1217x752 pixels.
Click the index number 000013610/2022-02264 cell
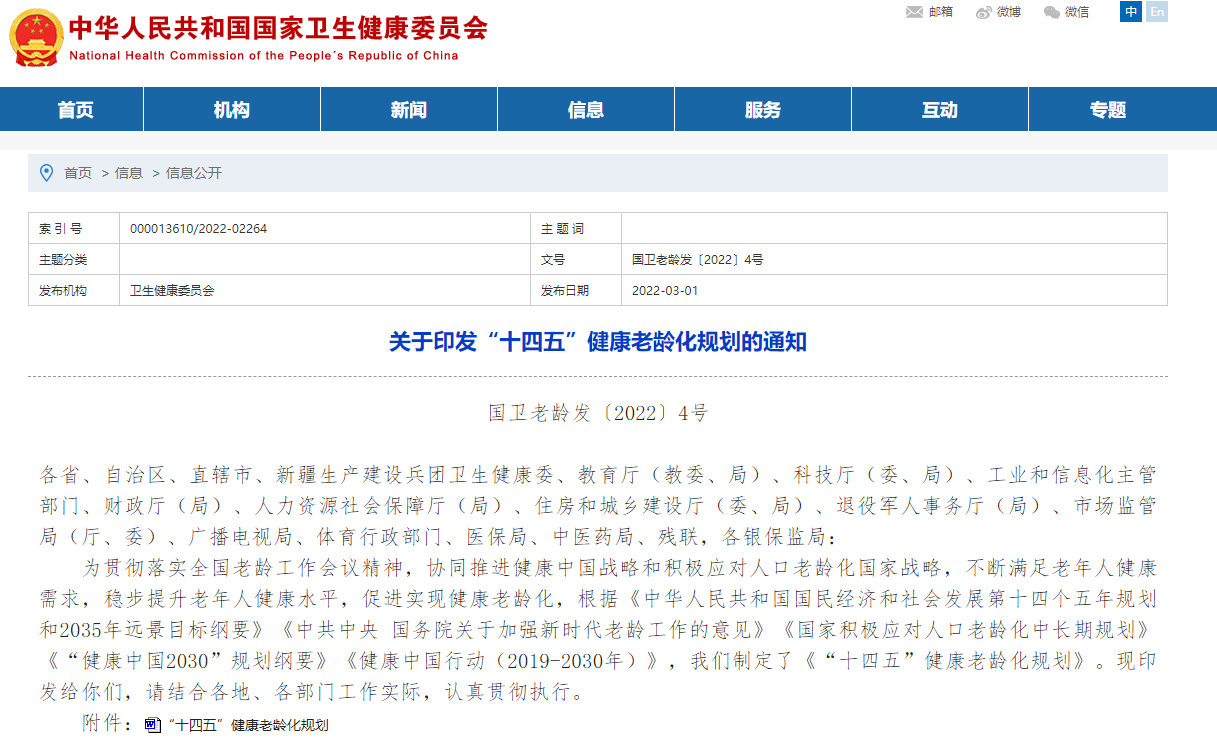click(x=199, y=229)
